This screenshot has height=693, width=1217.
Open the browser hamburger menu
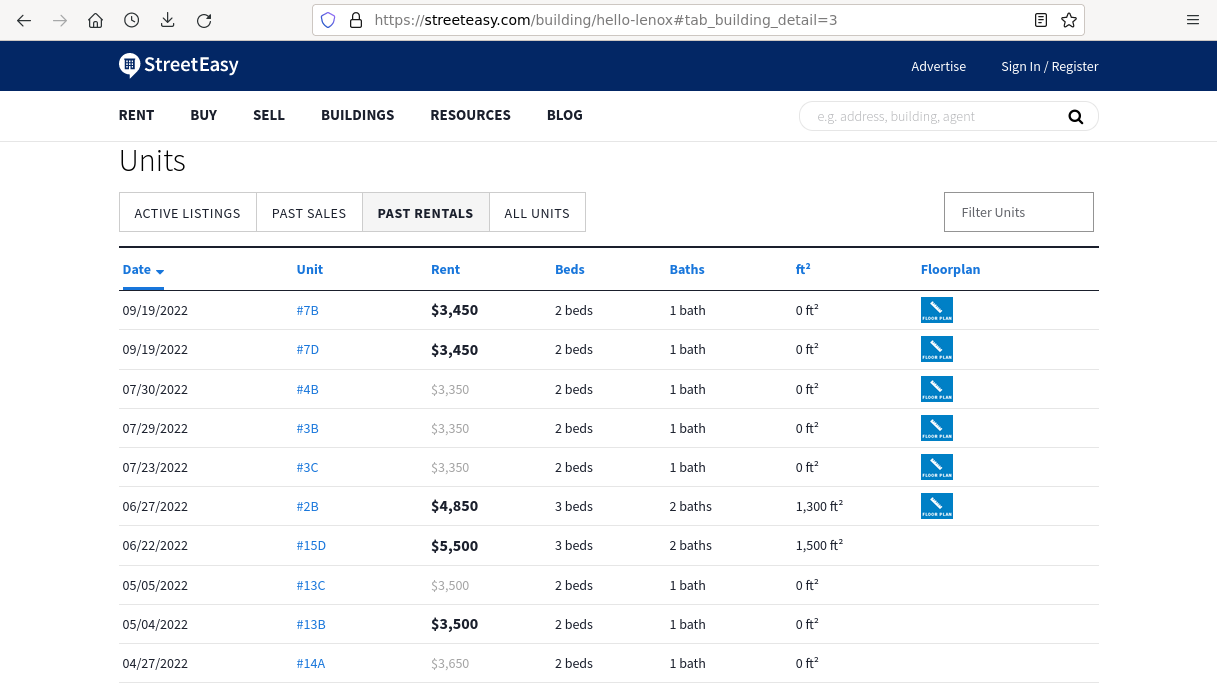pos(1192,20)
